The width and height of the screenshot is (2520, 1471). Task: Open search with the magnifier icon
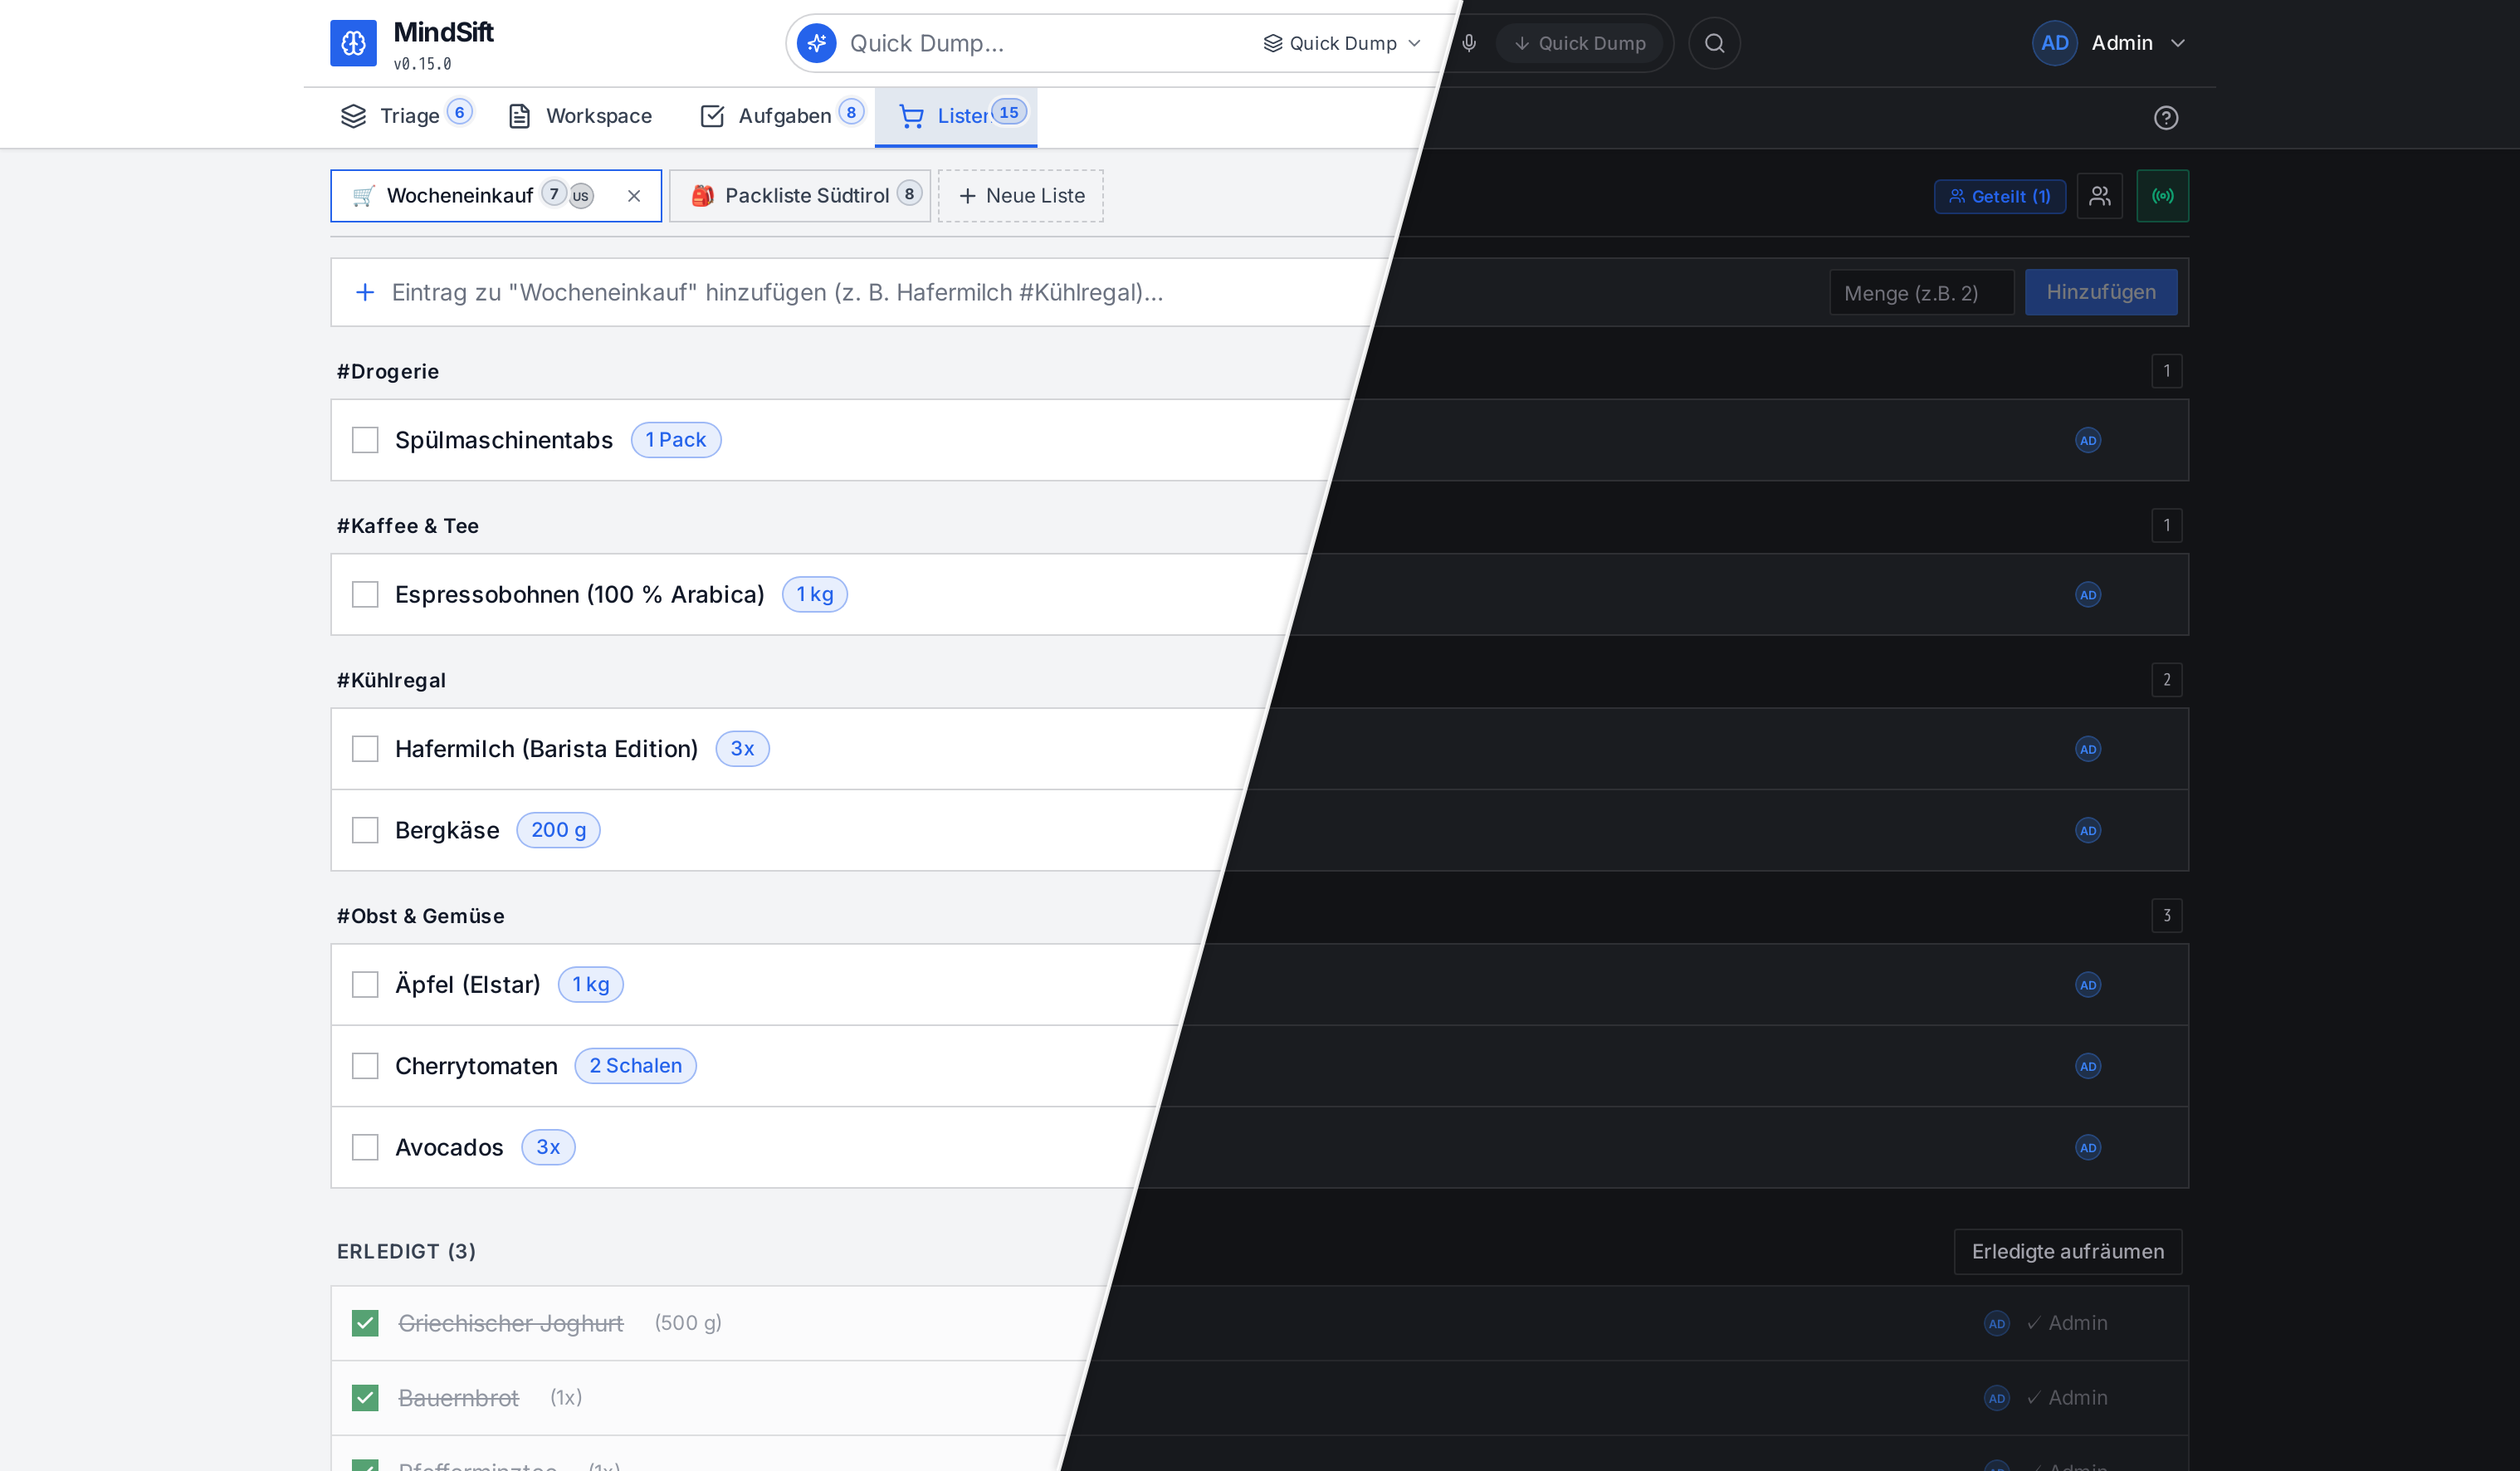(1714, 43)
